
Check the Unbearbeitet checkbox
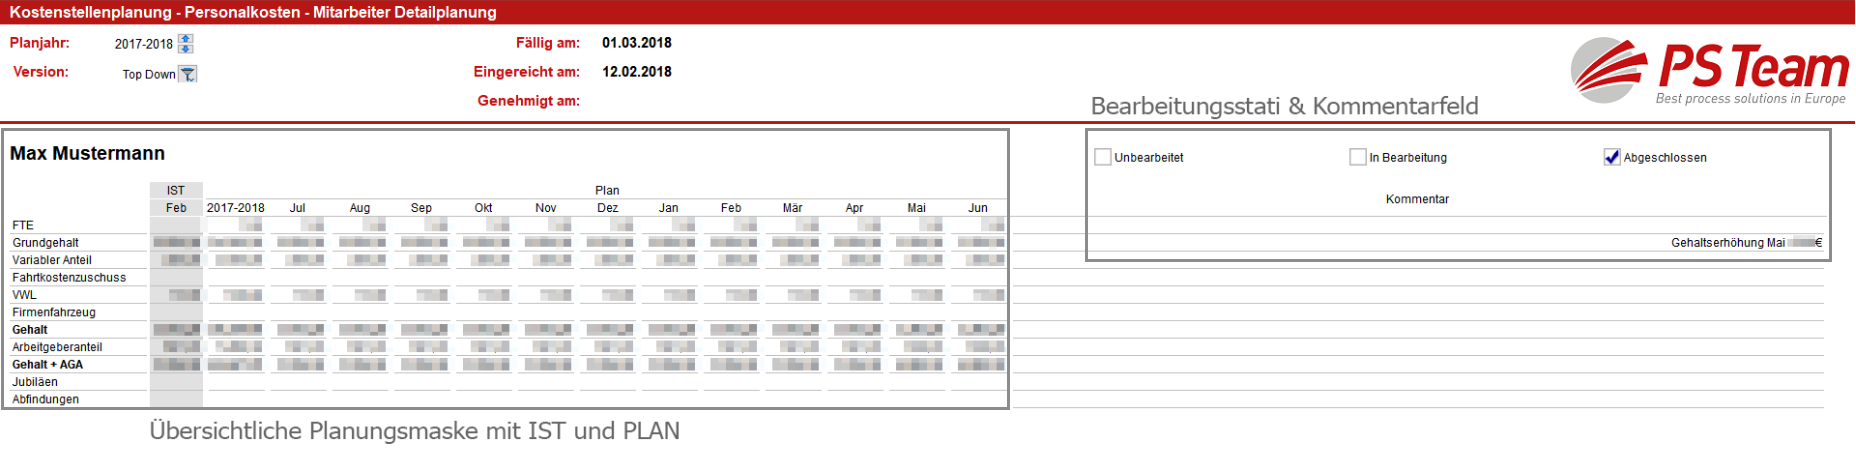(x=1103, y=157)
